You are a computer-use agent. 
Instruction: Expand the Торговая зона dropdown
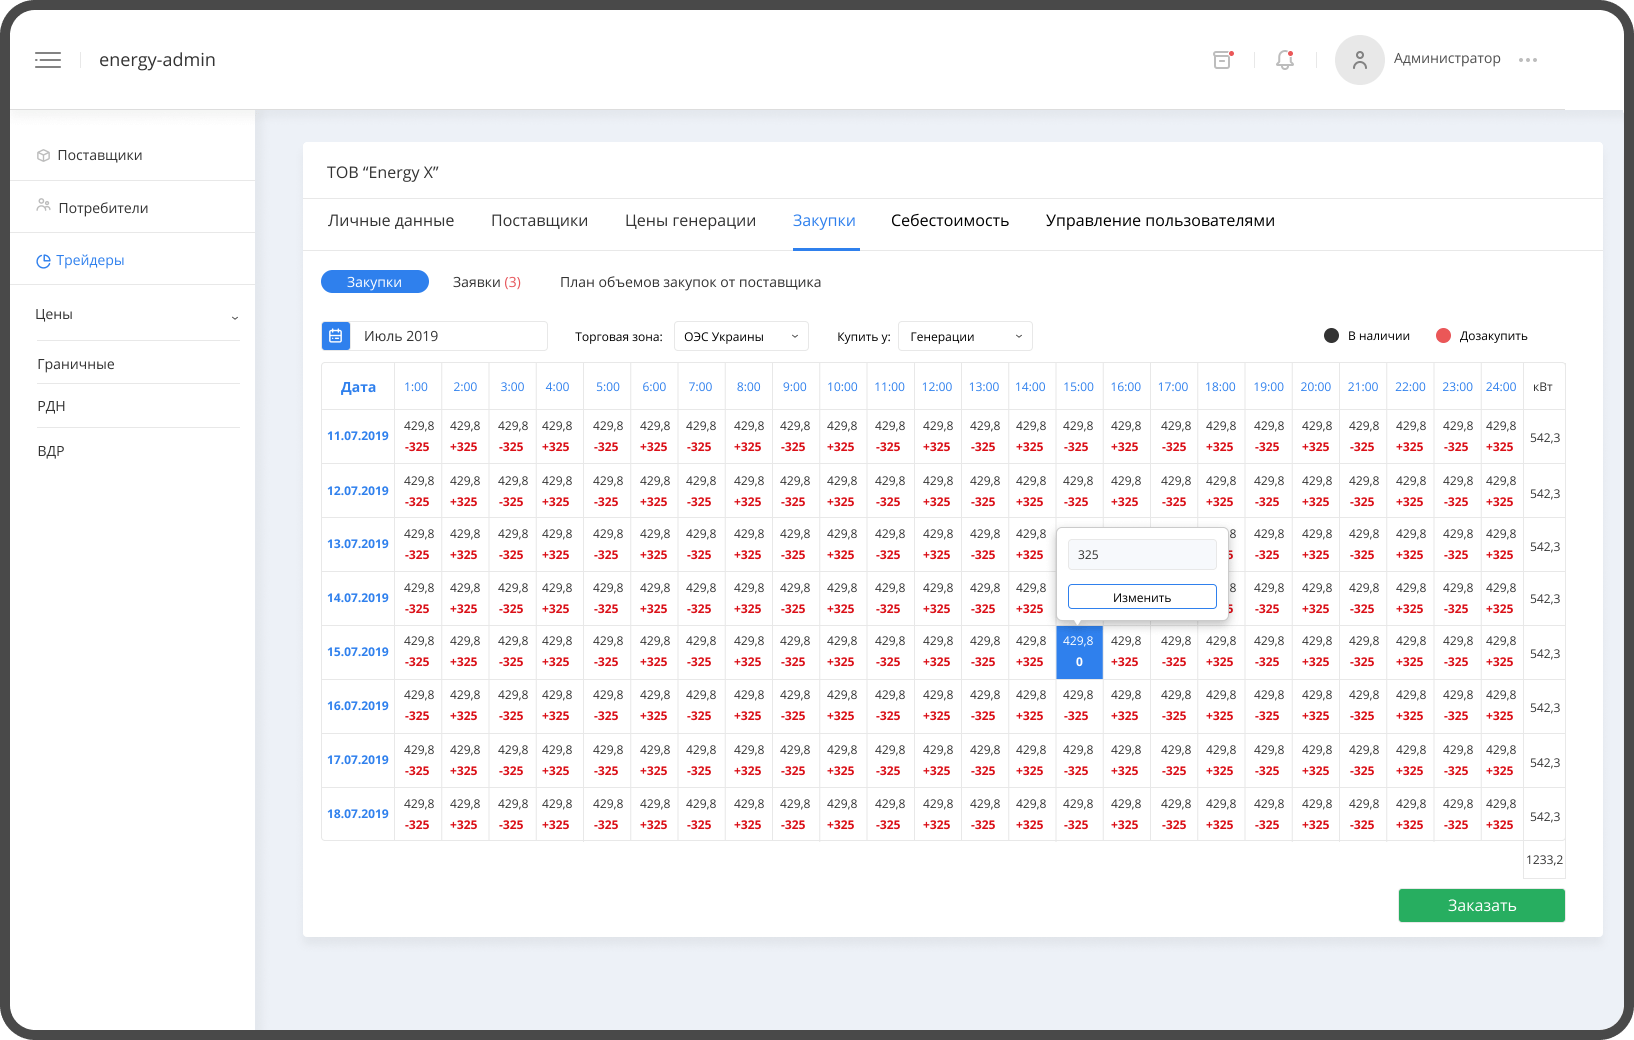741,336
